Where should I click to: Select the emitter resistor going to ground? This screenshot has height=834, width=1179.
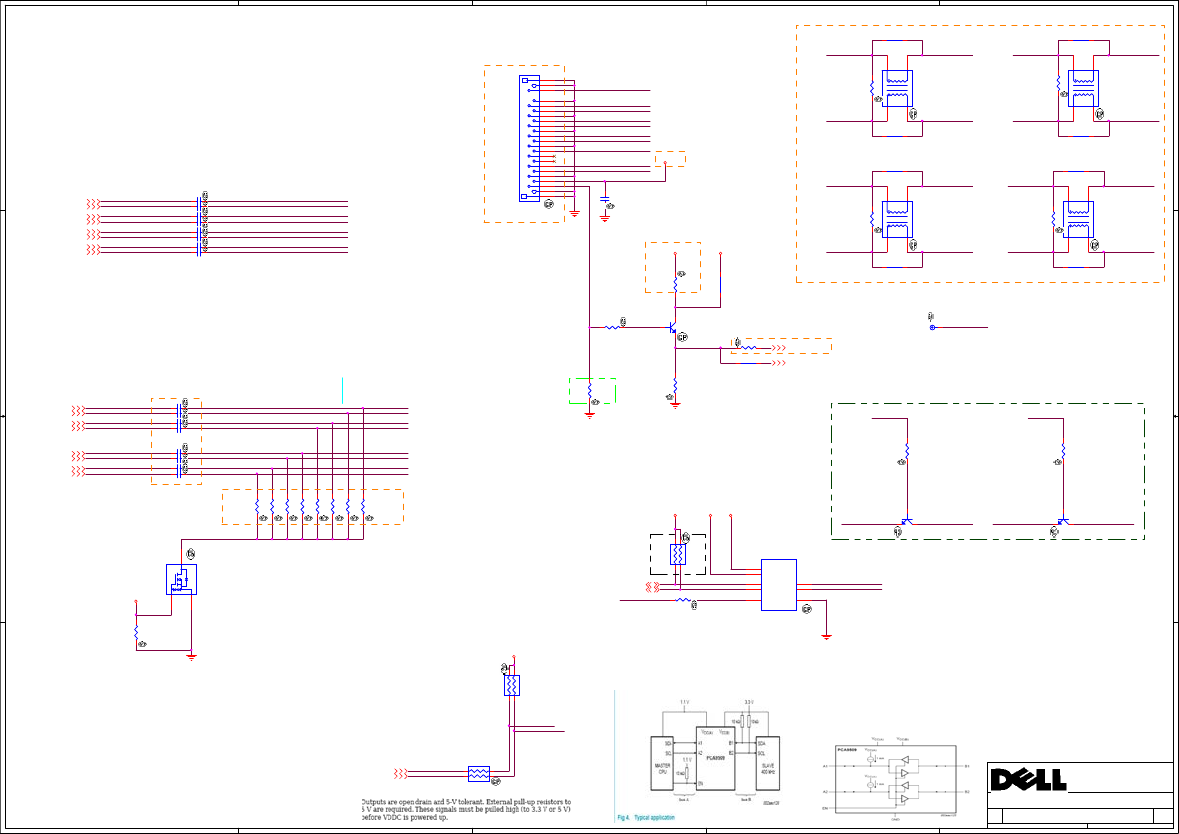tap(675, 385)
